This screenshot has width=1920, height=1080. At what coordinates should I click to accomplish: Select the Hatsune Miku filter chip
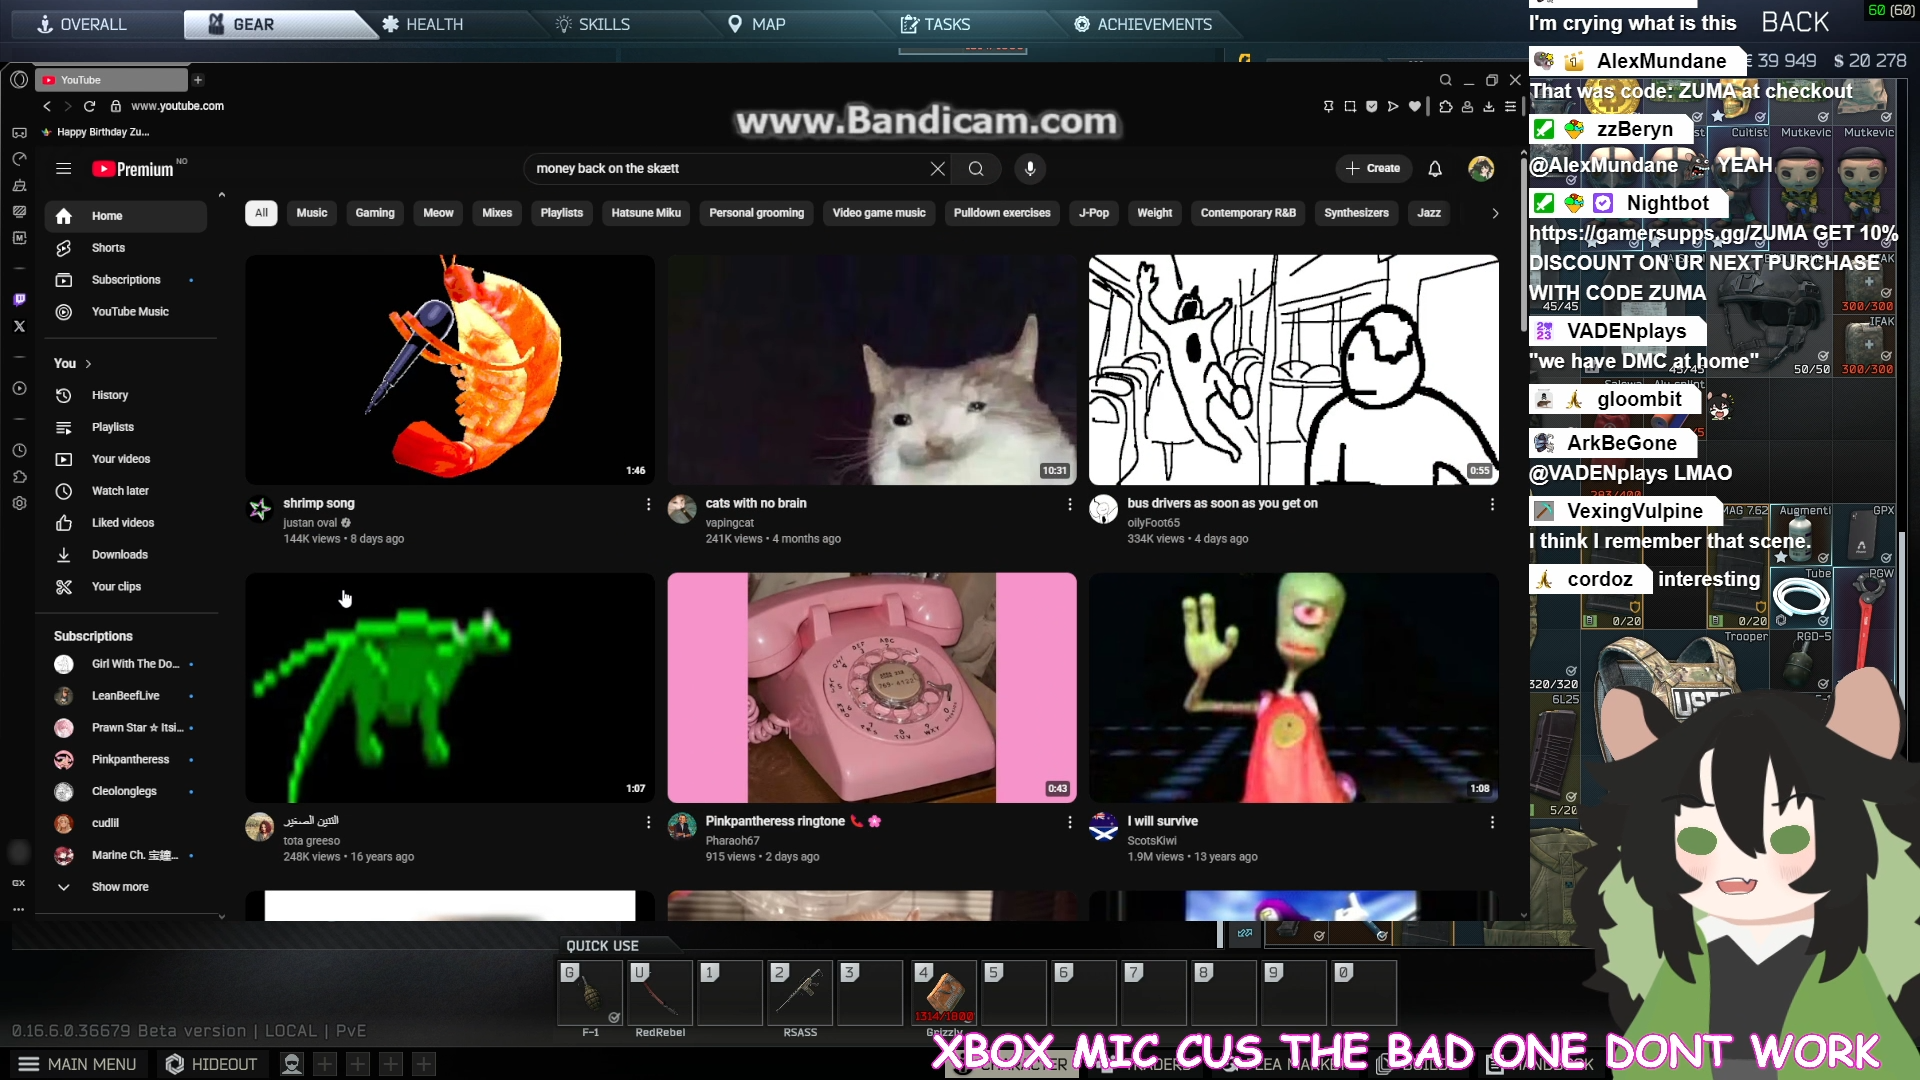pyautogui.click(x=645, y=213)
